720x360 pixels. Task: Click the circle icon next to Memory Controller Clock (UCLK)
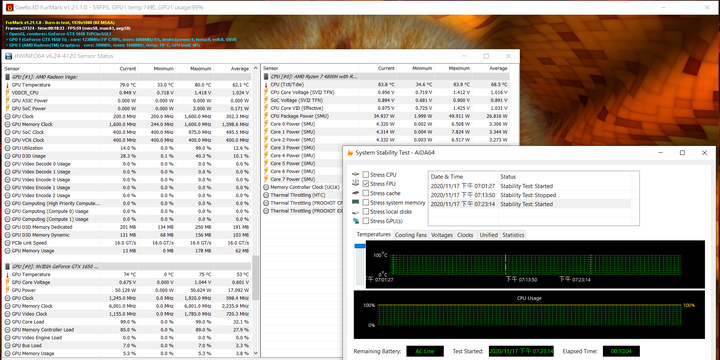[x=266, y=187]
